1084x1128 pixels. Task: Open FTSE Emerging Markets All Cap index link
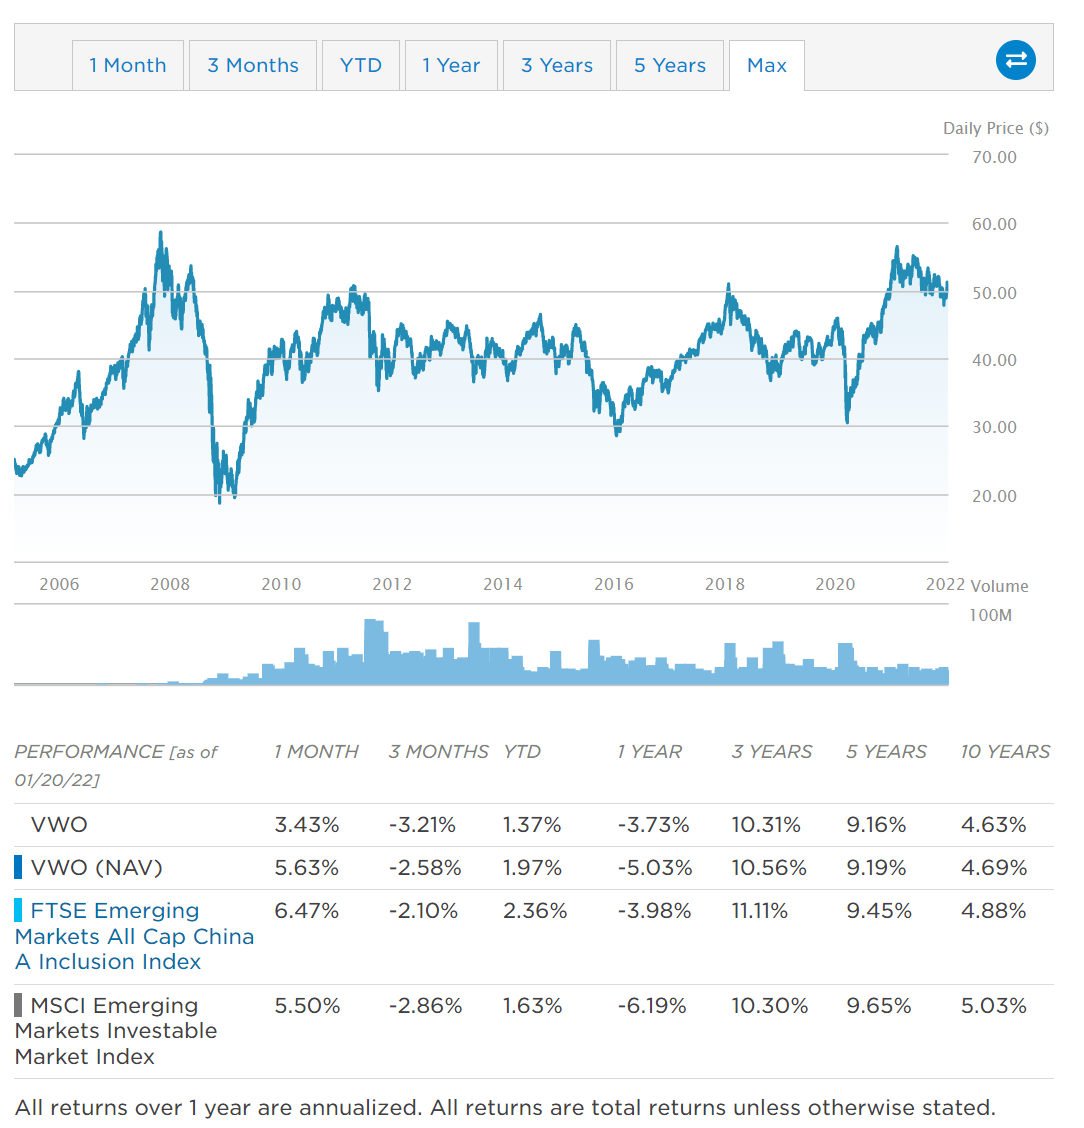(x=135, y=936)
